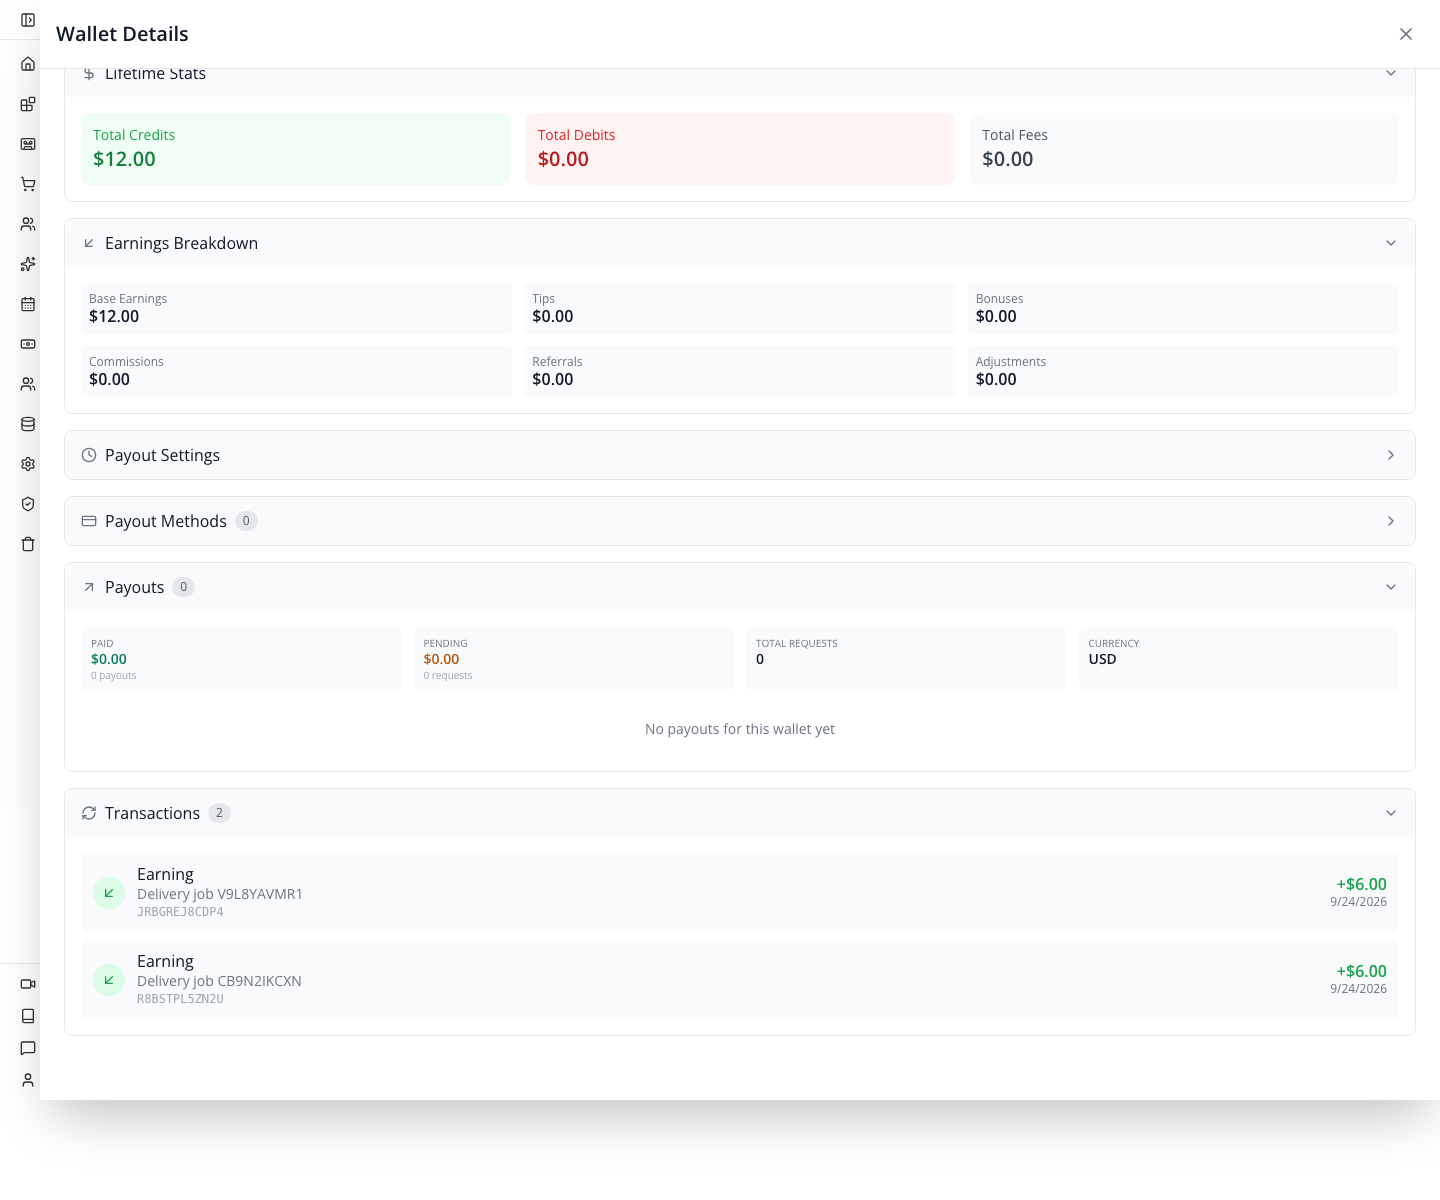1440x1200 pixels.
Task: Open the sparkles icon in sidebar
Action: coord(28,264)
